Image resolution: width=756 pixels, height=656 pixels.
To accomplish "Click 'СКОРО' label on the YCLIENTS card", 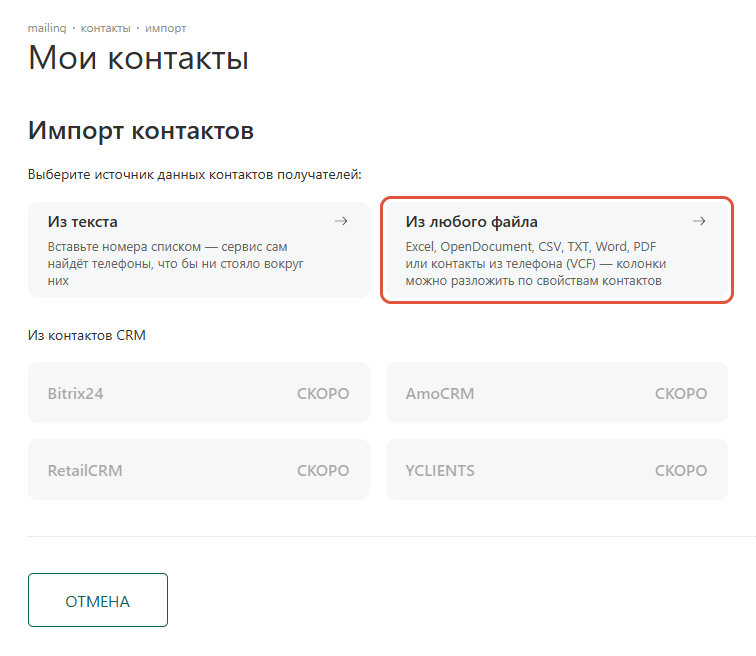I will [x=681, y=470].
